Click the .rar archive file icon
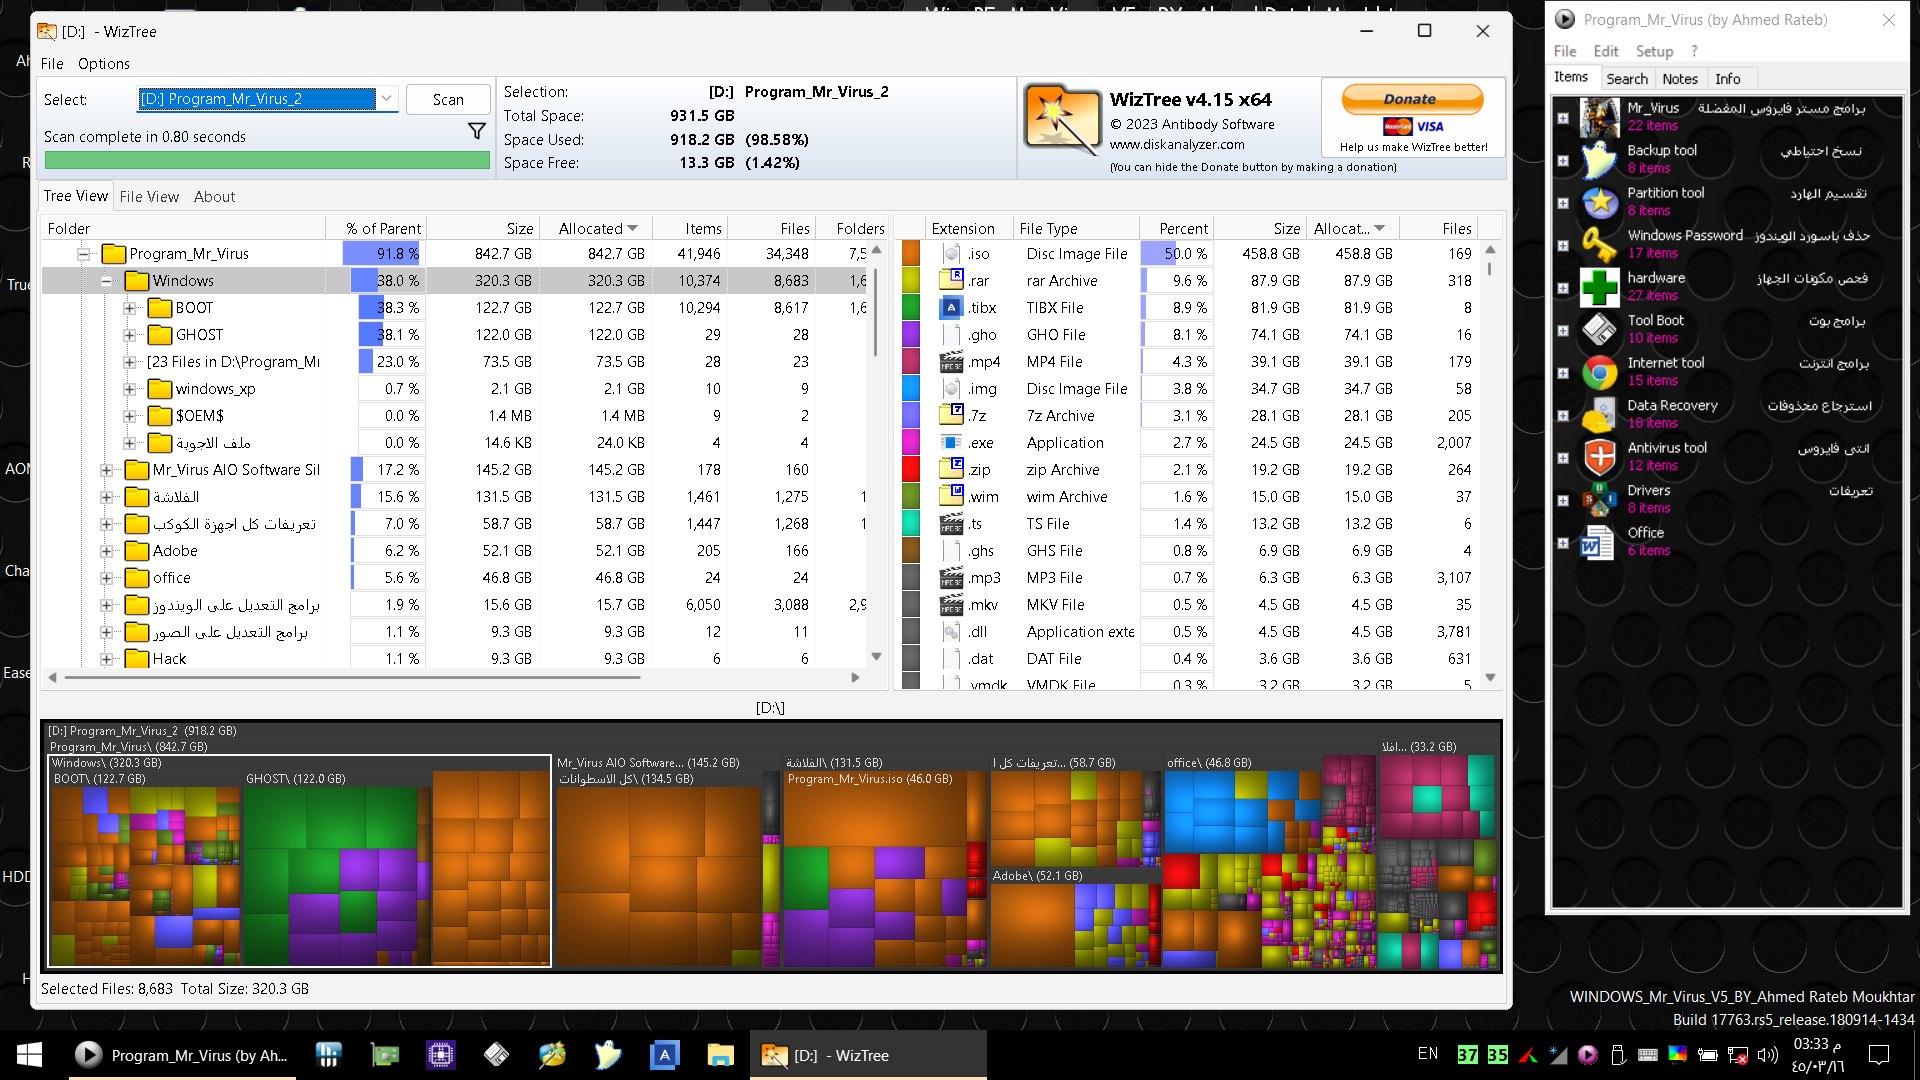Viewport: 1920px width, 1080px height. pos(952,281)
